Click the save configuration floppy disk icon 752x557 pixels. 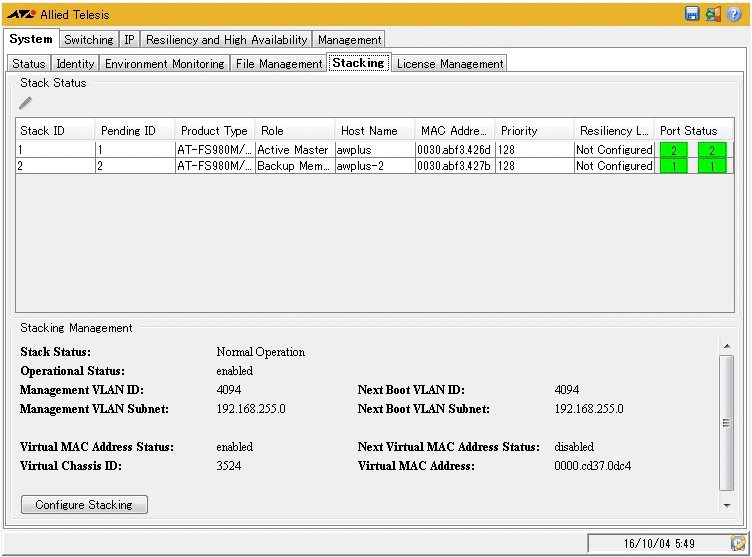coord(692,14)
